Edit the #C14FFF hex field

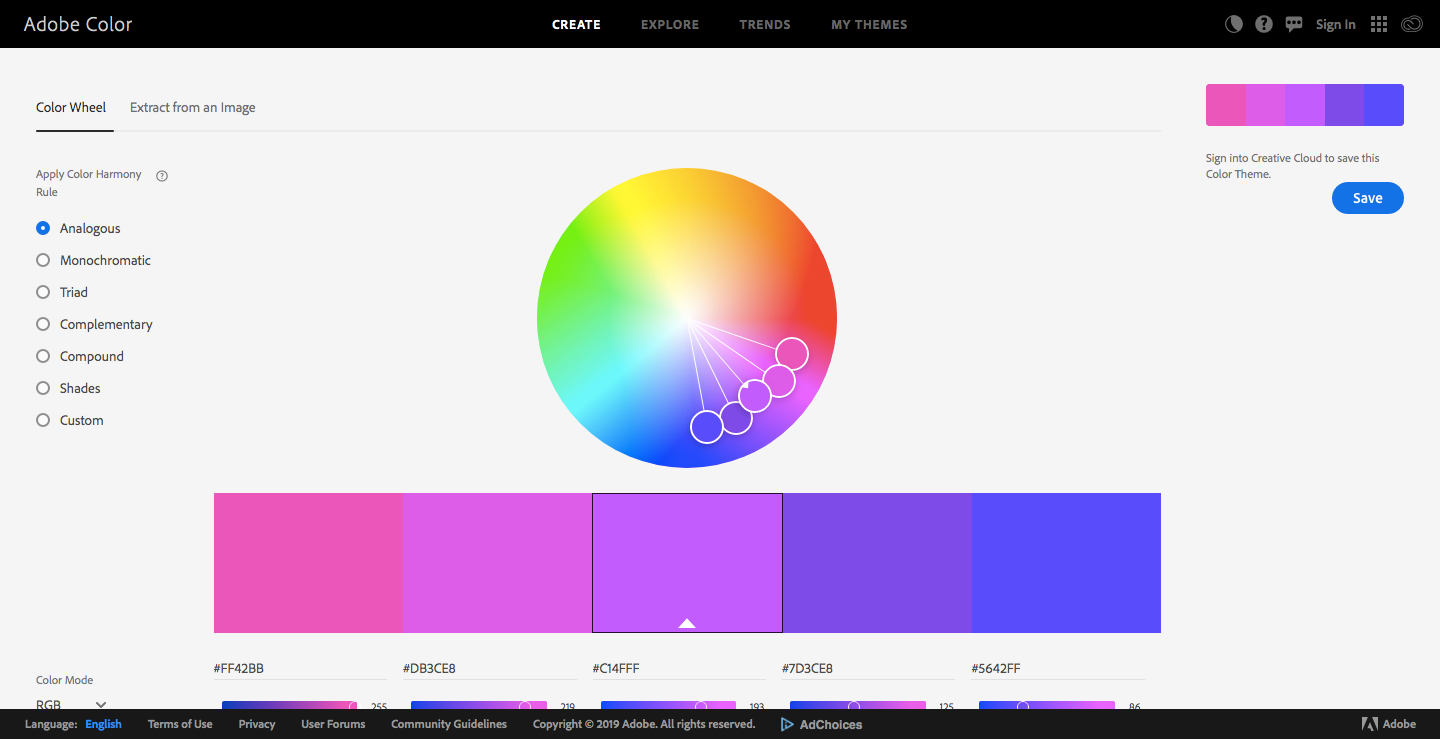[679, 668]
